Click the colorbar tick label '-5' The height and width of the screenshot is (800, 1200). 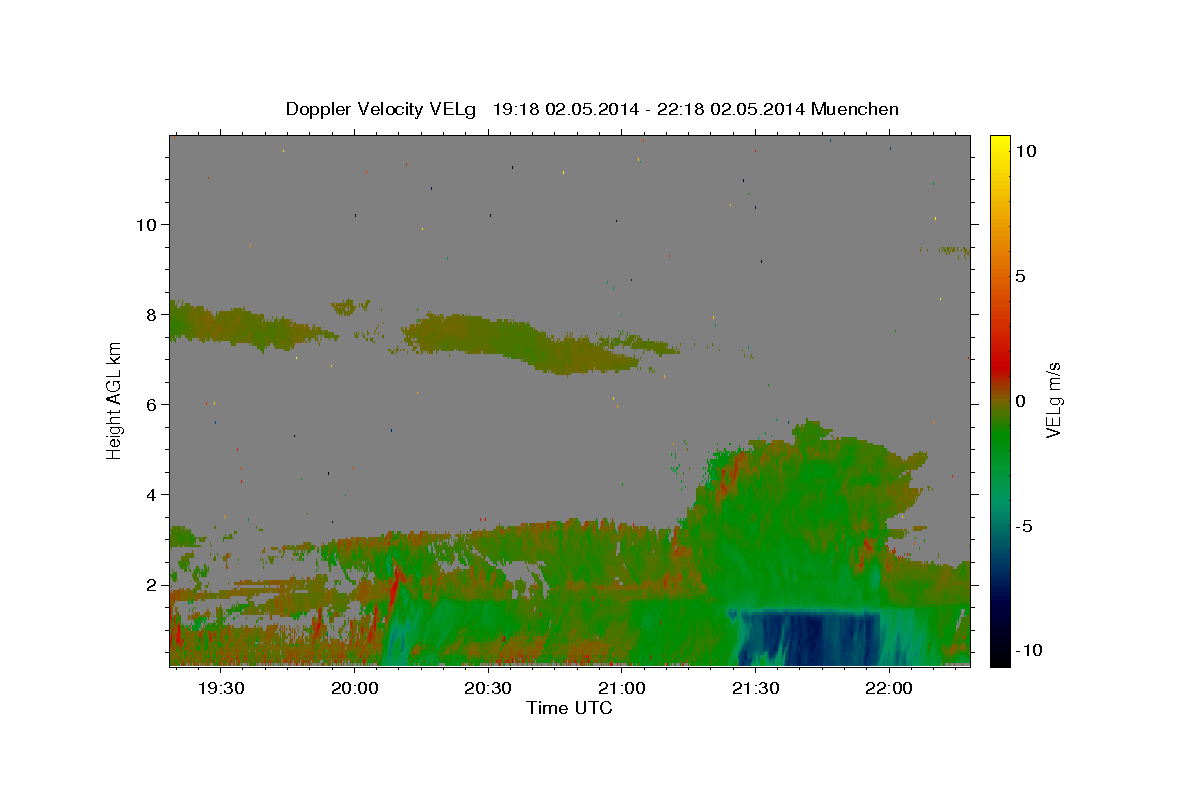[1023, 526]
